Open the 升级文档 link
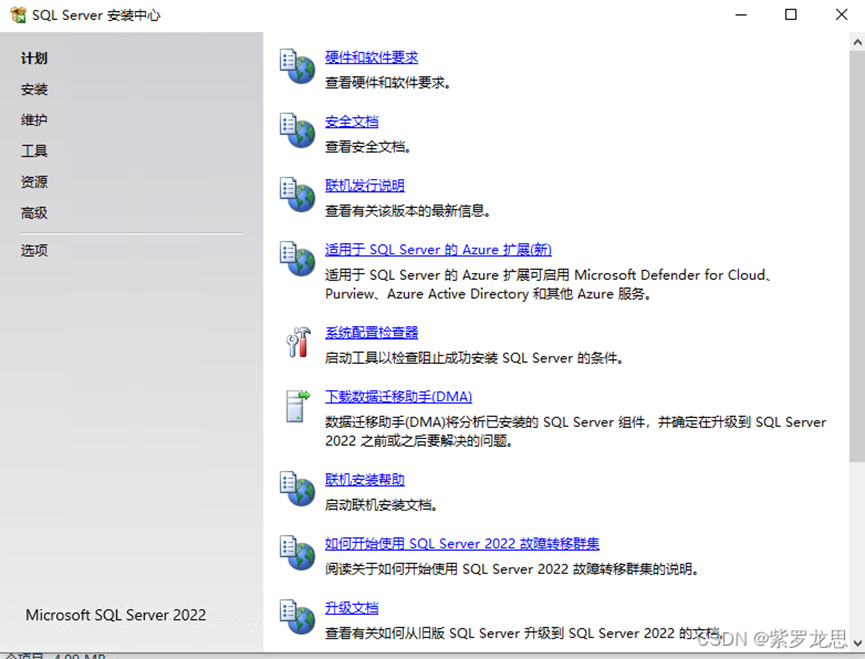 pyautogui.click(x=351, y=607)
